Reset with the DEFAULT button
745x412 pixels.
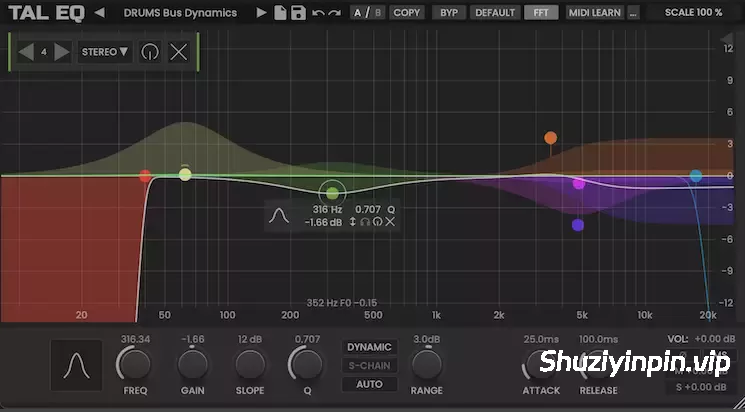coord(495,13)
